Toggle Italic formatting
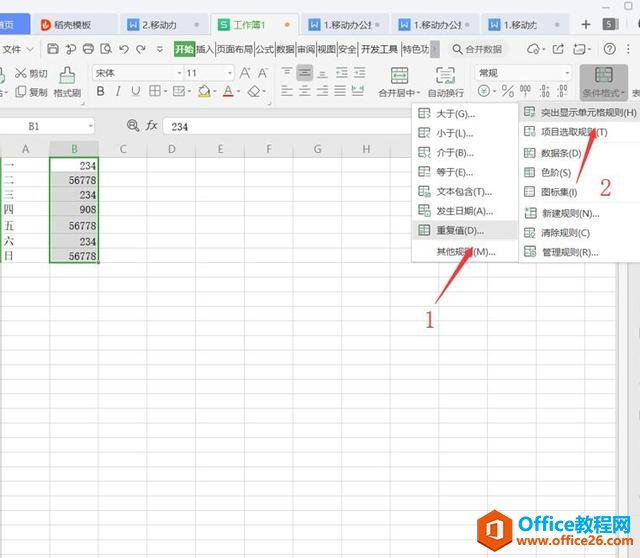This screenshot has height=558, width=640. 118,91
